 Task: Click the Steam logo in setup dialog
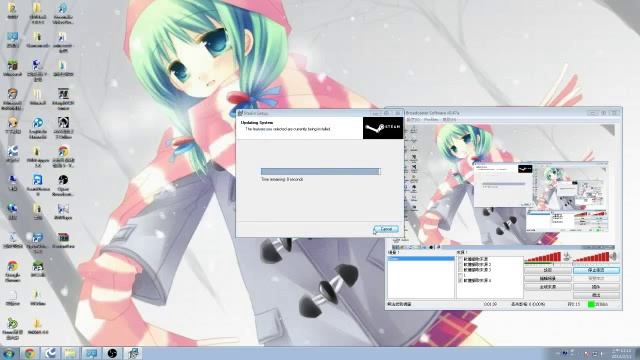coord(383,128)
